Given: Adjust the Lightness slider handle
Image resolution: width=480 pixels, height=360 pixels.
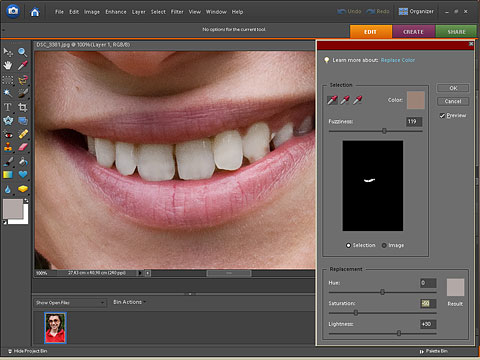Looking at the screenshot, I should coord(399,333).
